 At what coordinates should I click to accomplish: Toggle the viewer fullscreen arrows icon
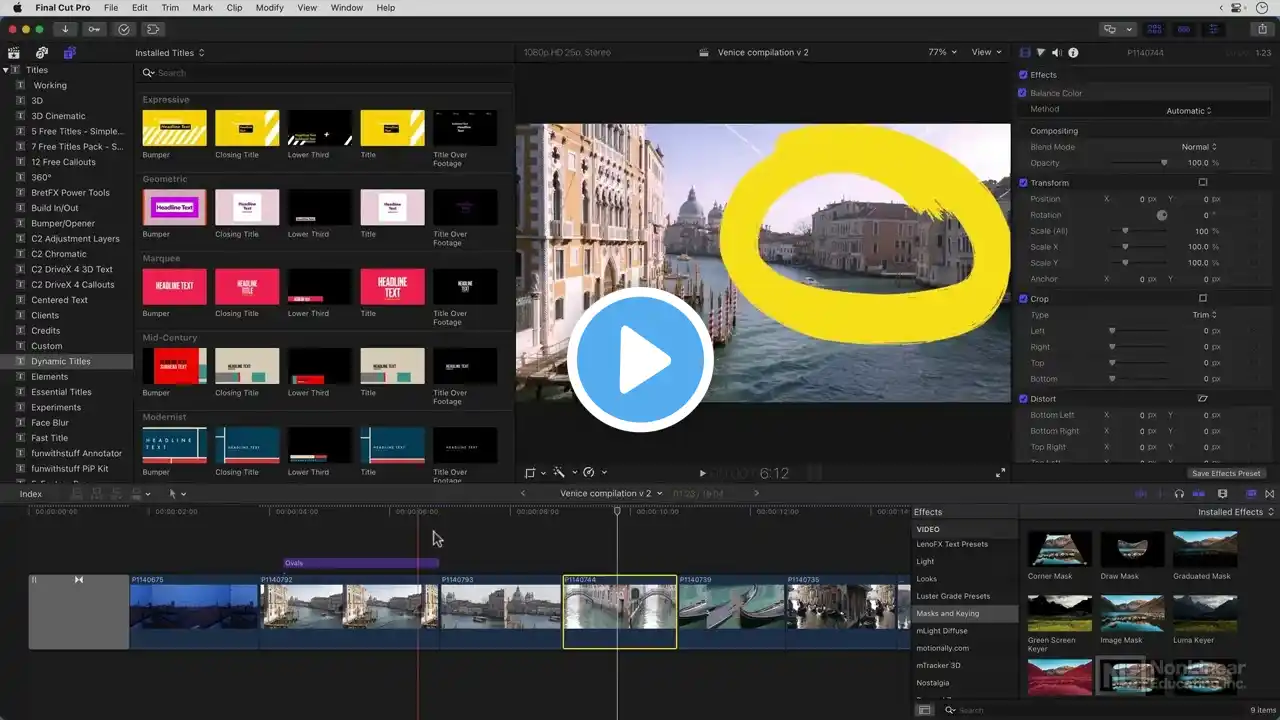pyautogui.click(x=1000, y=473)
